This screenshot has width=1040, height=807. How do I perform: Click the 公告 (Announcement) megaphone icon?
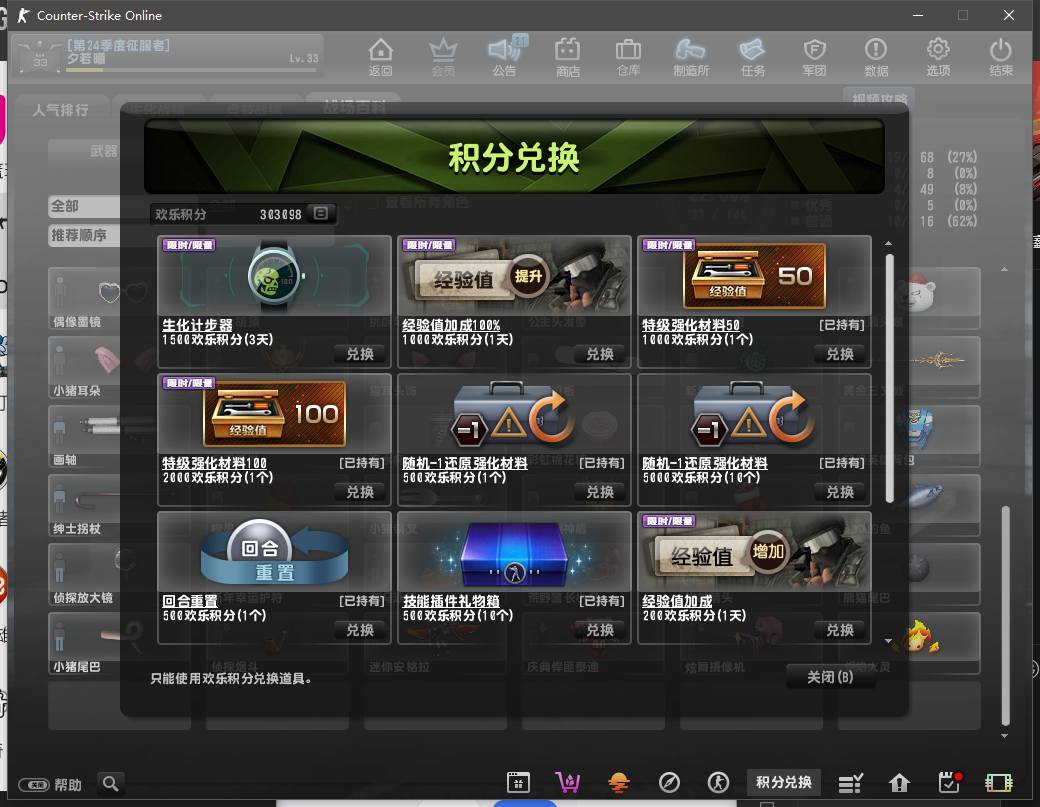(505, 56)
